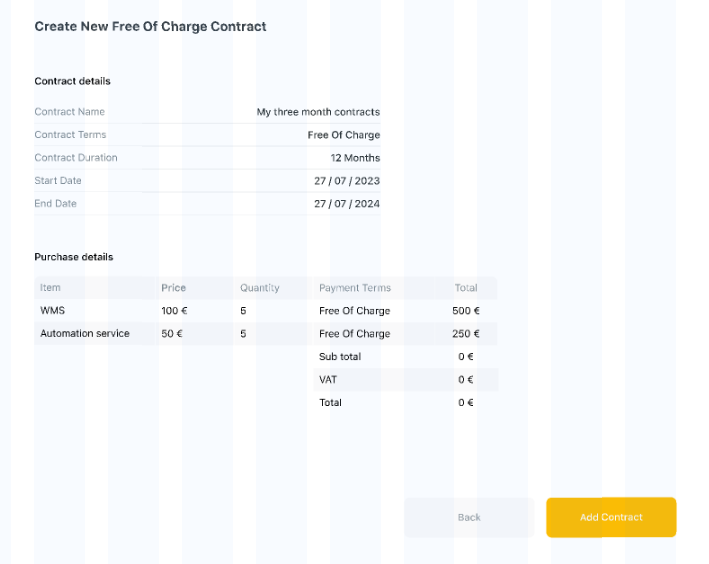
Task: Click the 500 € total for WMS
Action: [466, 311]
